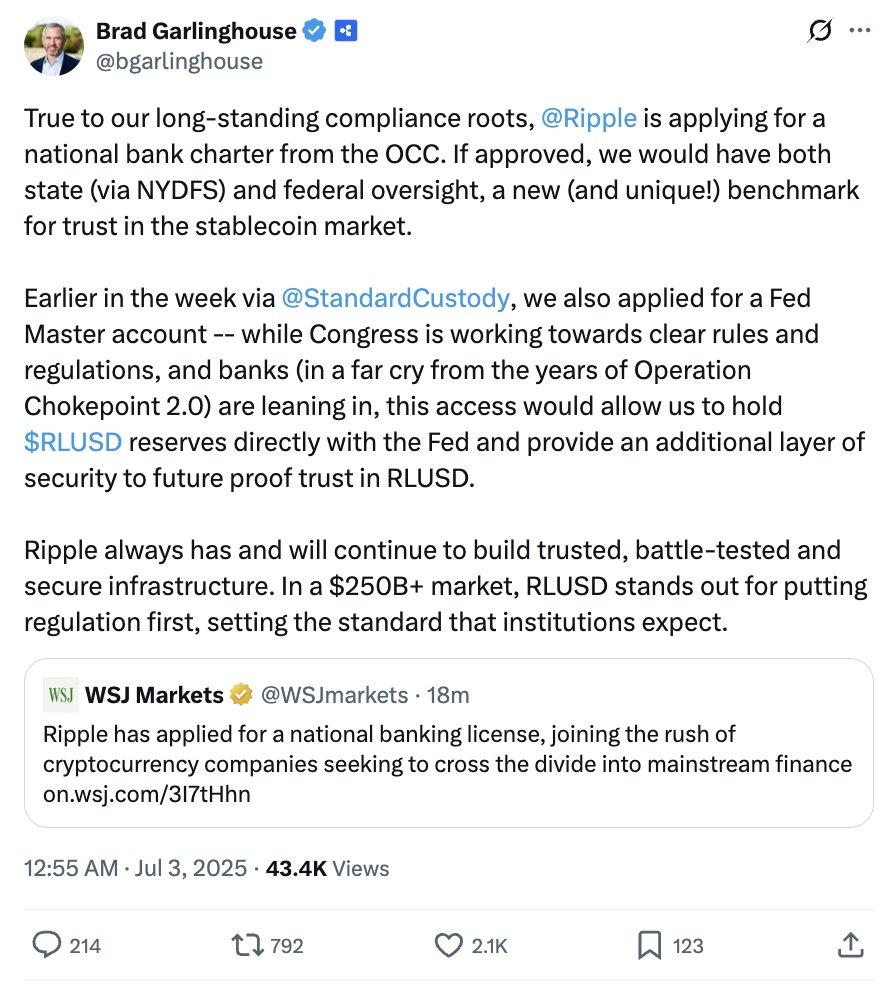Screen dimensions: 882x984
Task: Click the share upload icon
Action: tap(848, 944)
